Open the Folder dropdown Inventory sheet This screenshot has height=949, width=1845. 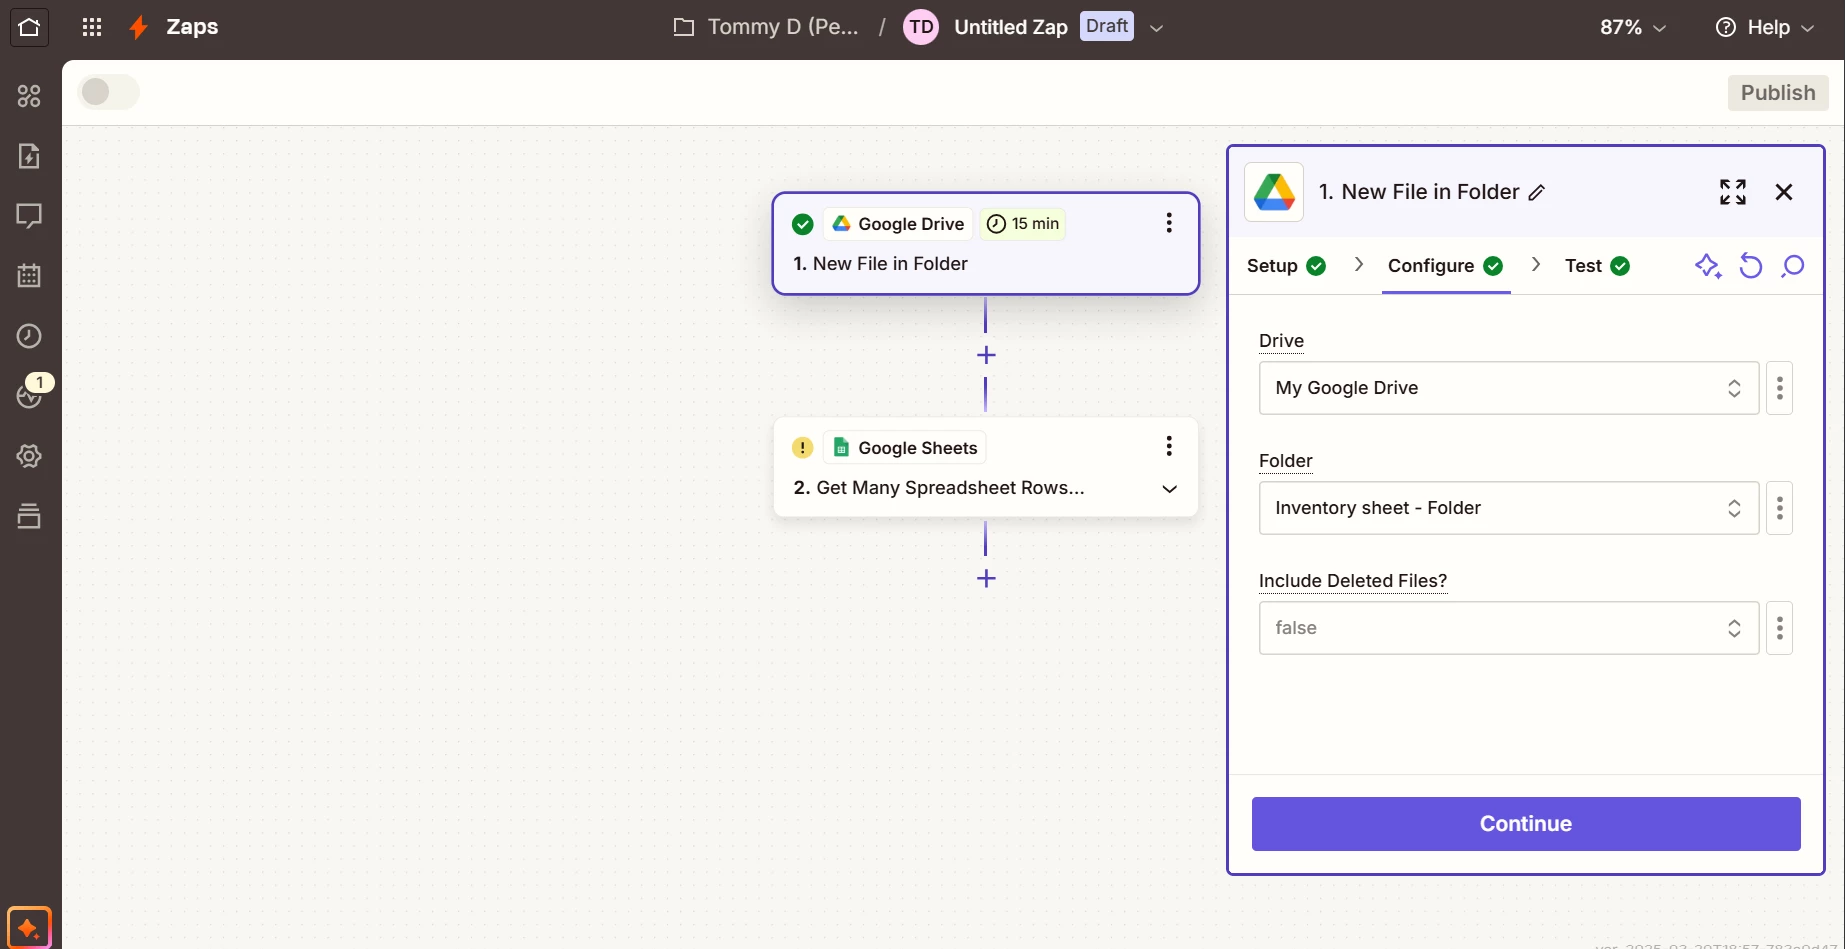click(x=1509, y=508)
